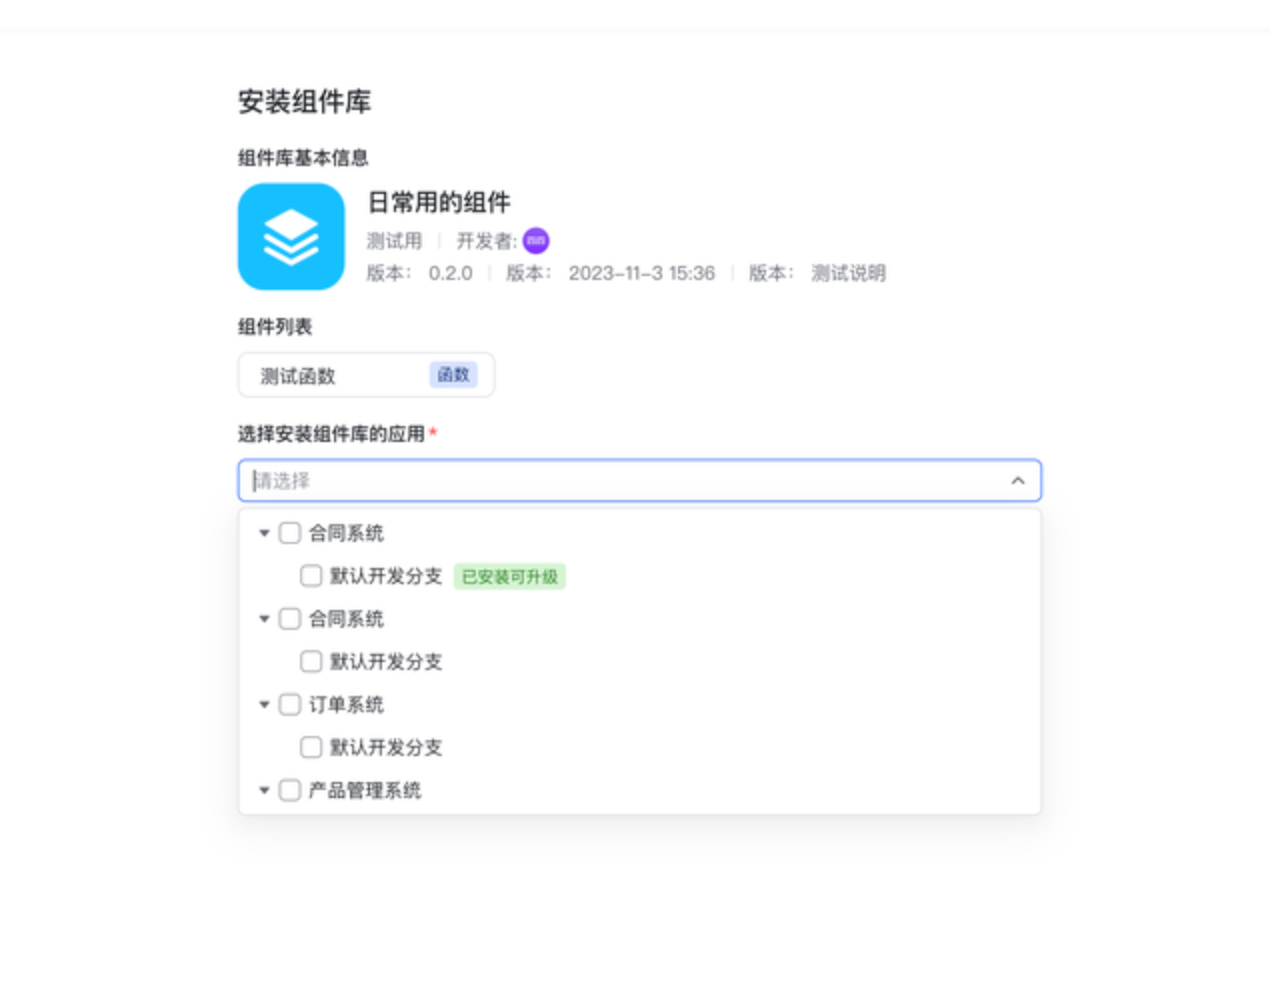Click the 测试用 label

click(394, 241)
